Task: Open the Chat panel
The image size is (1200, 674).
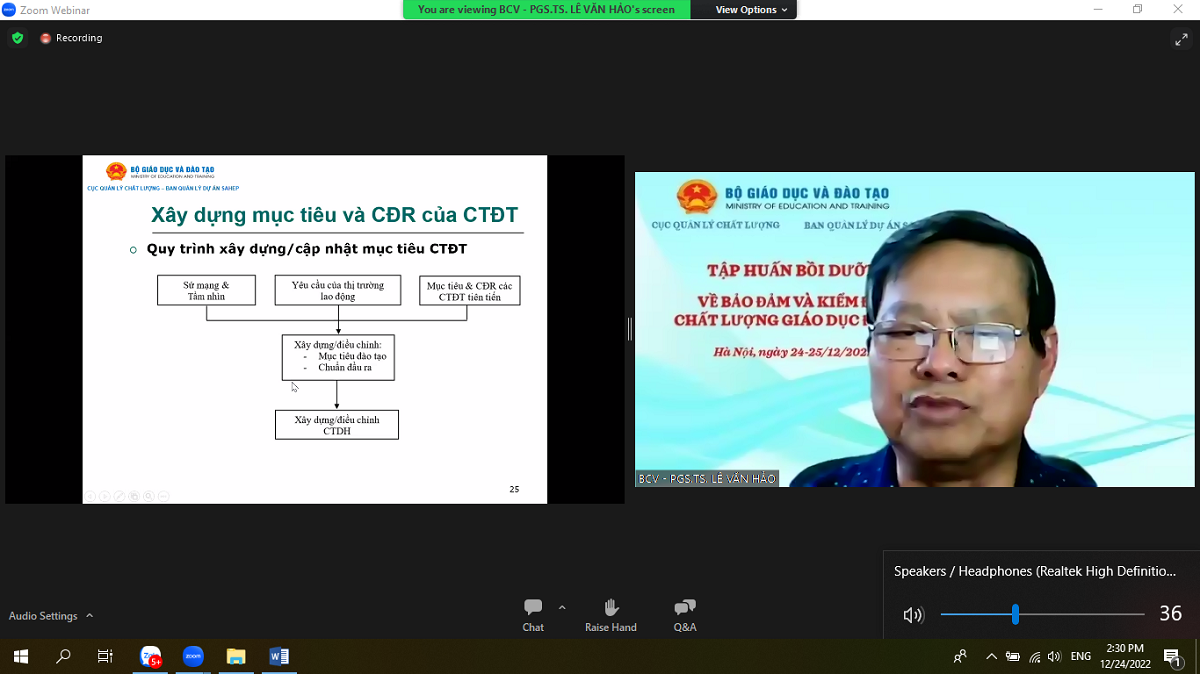Action: [533, 614]
